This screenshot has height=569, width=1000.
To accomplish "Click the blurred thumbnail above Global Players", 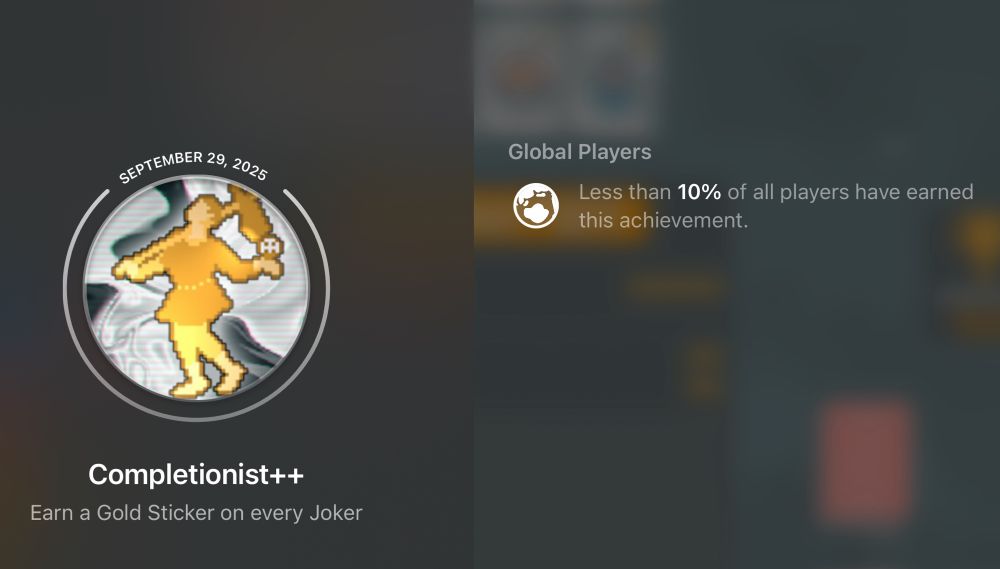I will point(568,65).
